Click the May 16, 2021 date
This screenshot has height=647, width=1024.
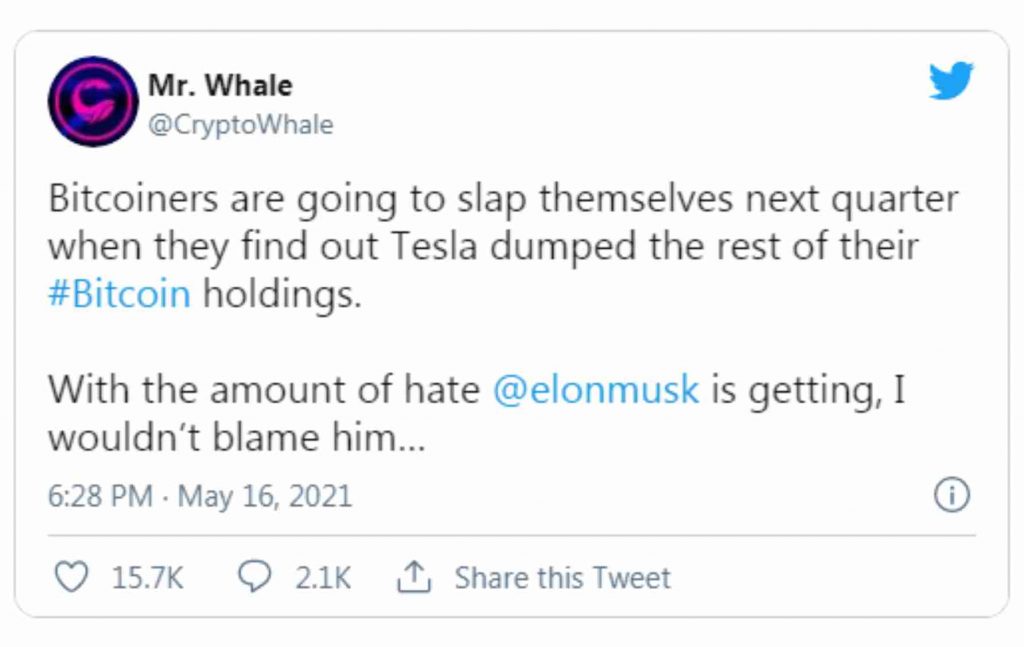coord(265,496)
